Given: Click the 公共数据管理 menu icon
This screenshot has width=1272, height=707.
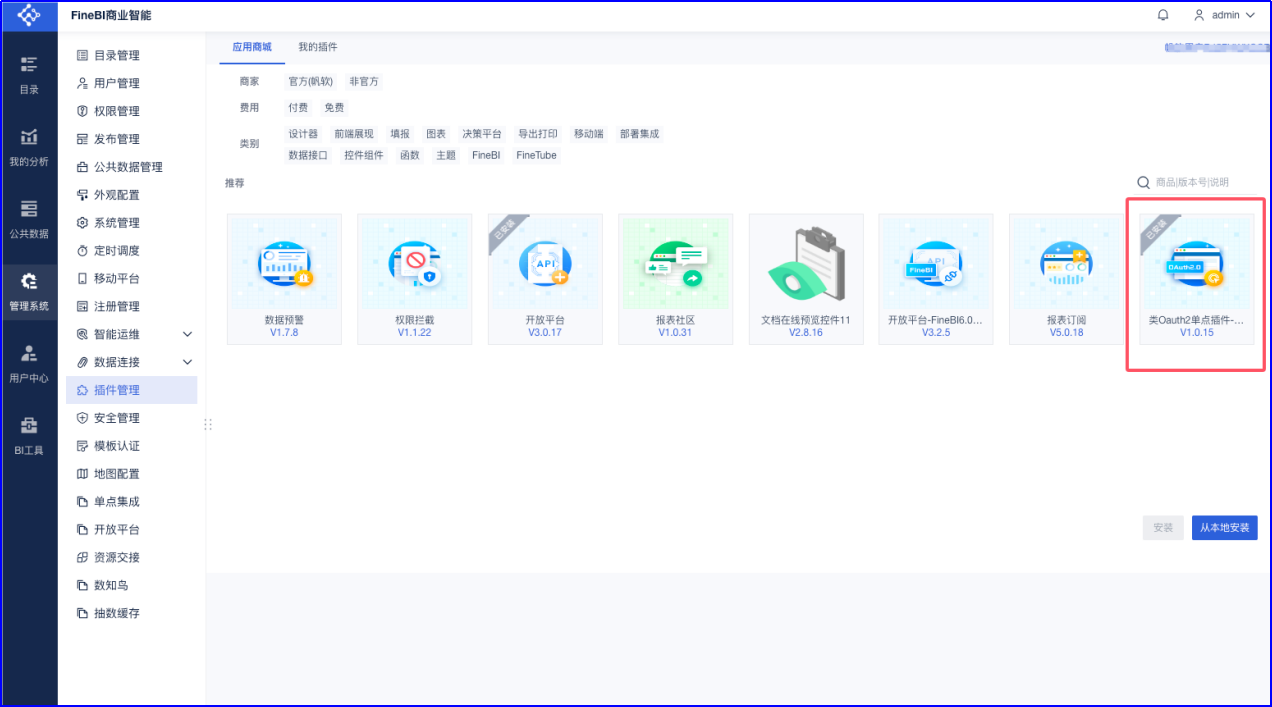Looking at the screenshot, I should [x=83, y=167].
